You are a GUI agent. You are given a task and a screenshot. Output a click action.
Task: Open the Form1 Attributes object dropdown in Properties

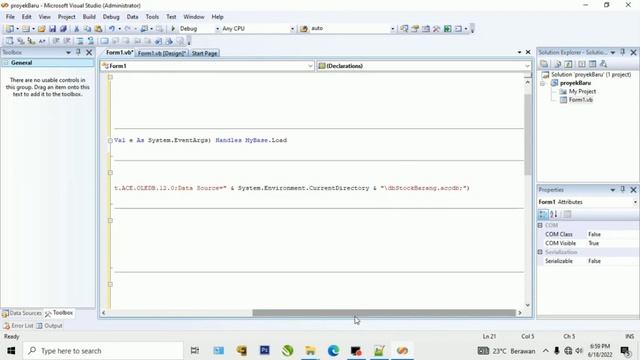[635, 202]
